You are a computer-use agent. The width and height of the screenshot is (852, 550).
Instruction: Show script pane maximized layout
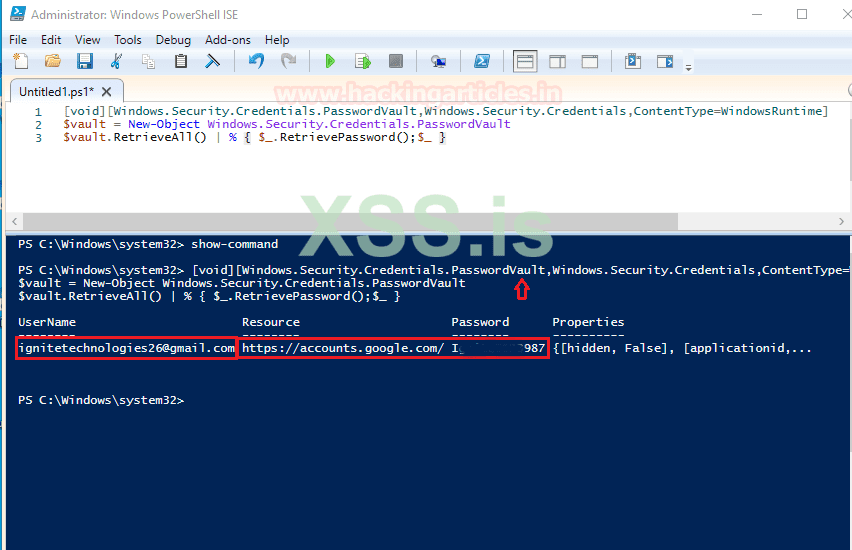click(590, 61)
